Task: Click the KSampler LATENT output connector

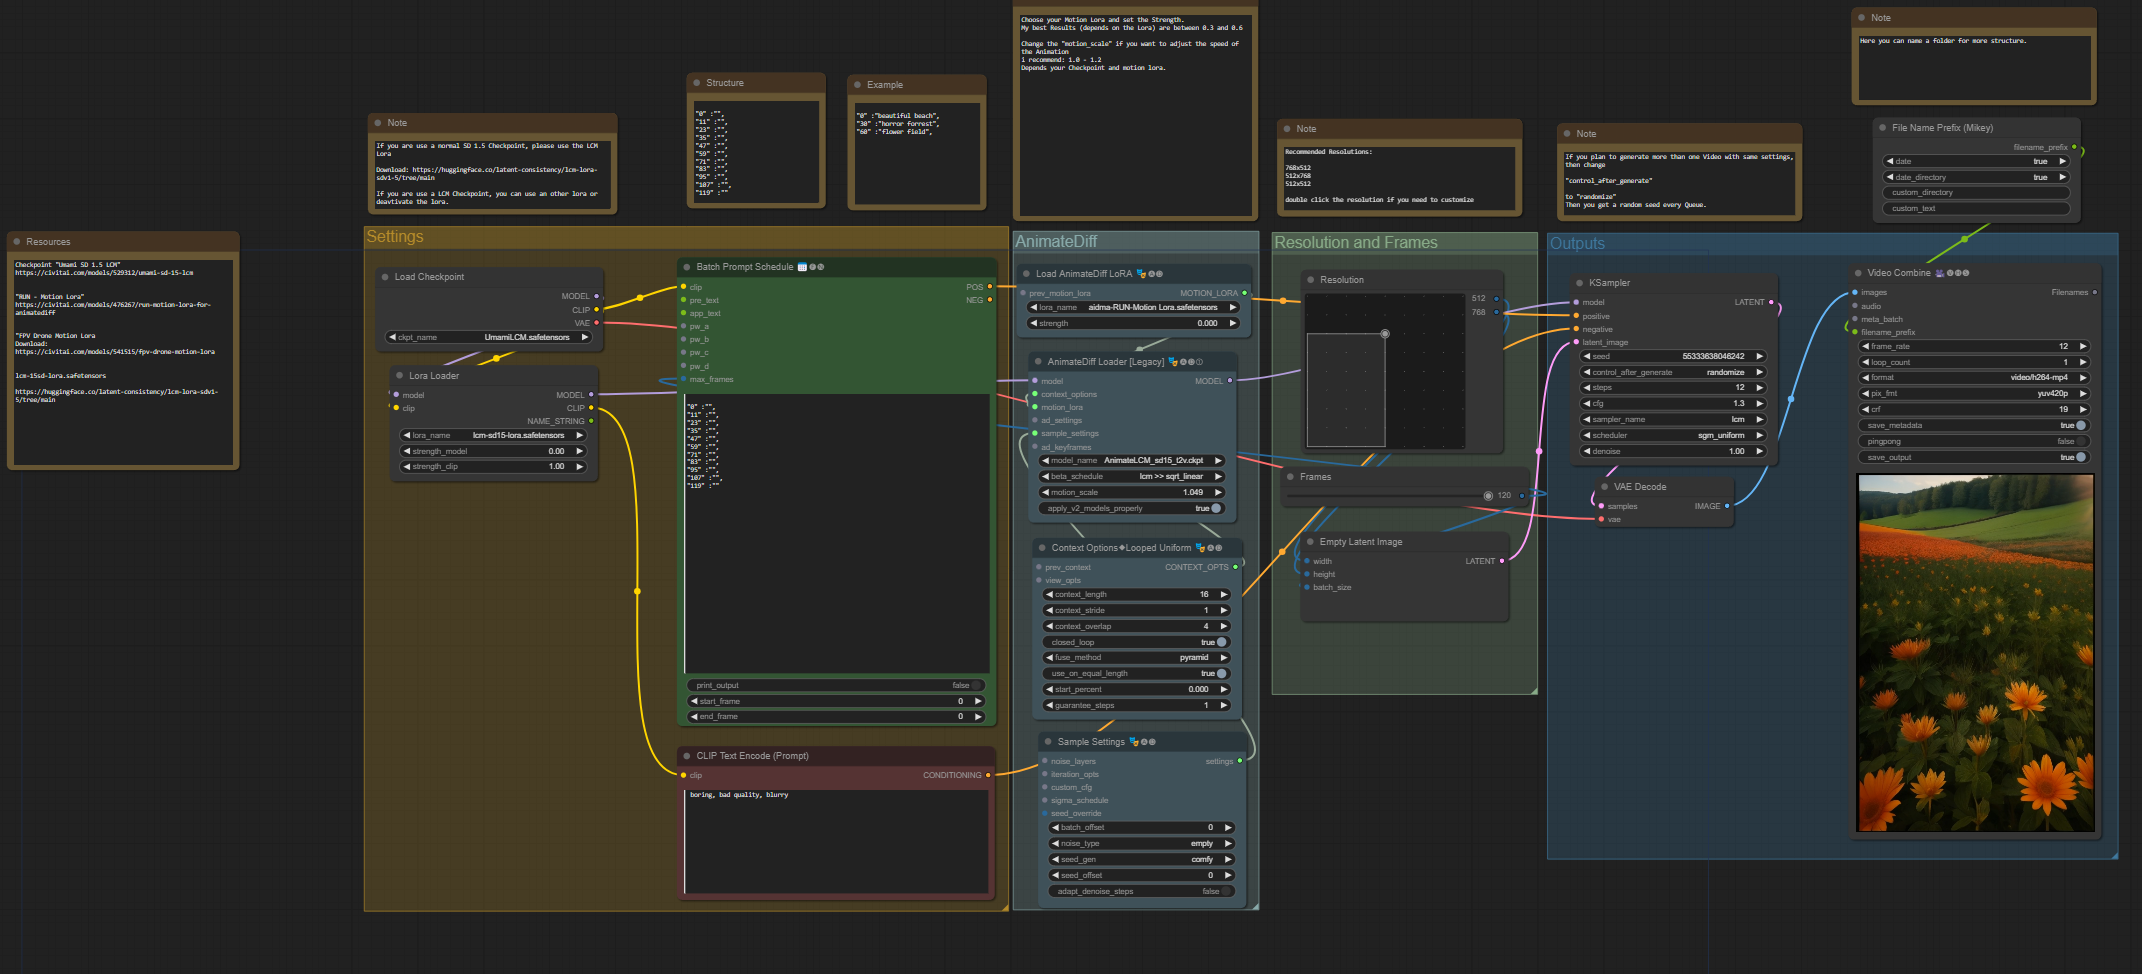Action: (x=1771, y=302)
